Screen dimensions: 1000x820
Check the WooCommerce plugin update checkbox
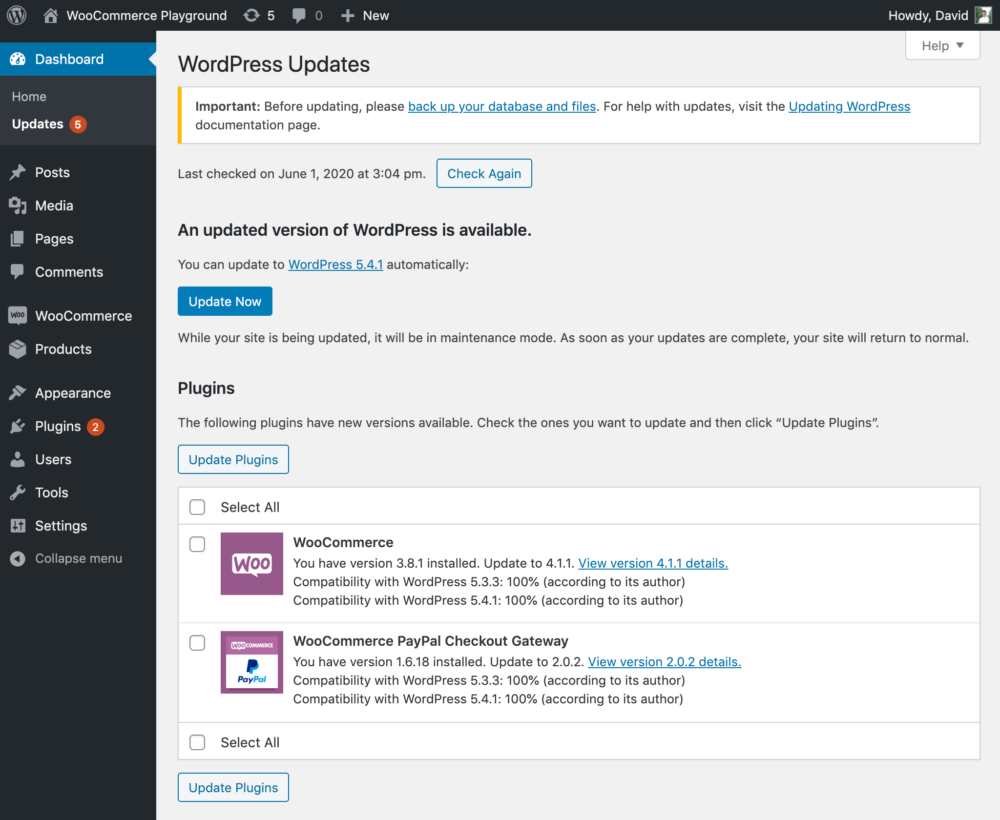tap(197, 544)
